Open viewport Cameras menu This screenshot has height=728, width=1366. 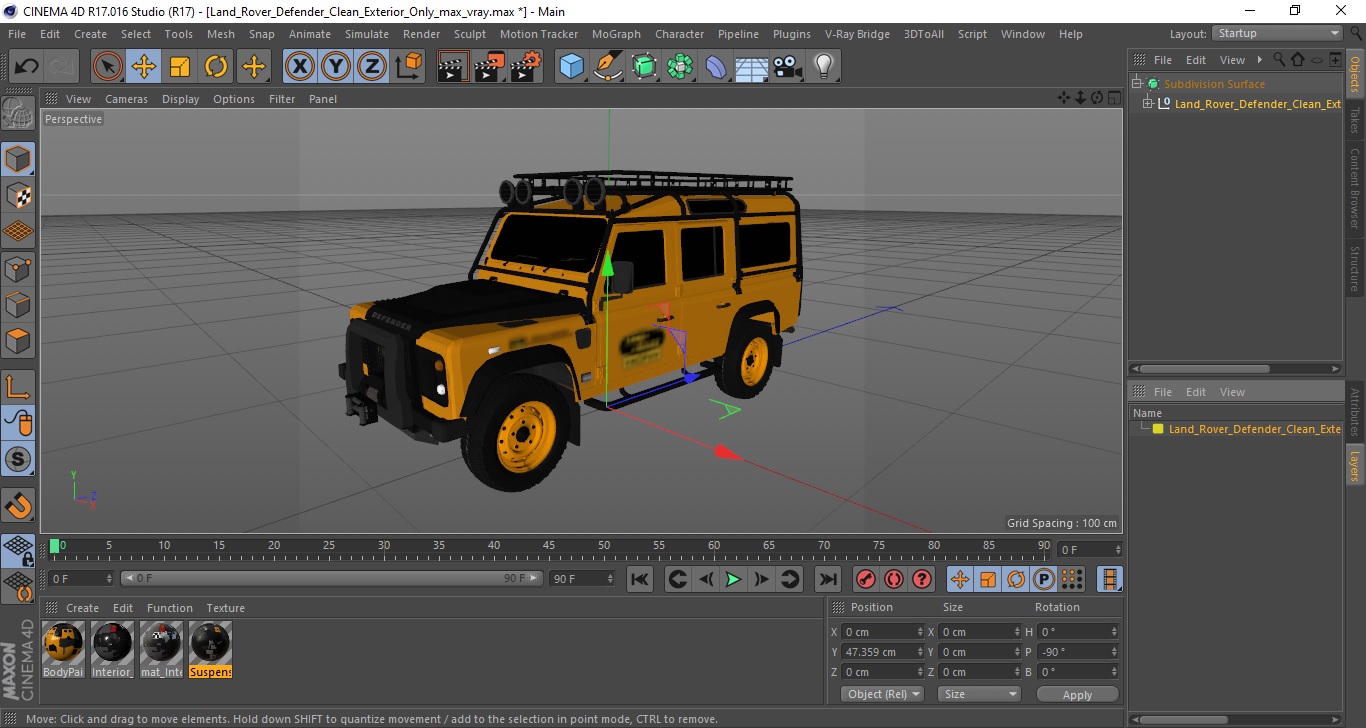[x=126, y=99]
